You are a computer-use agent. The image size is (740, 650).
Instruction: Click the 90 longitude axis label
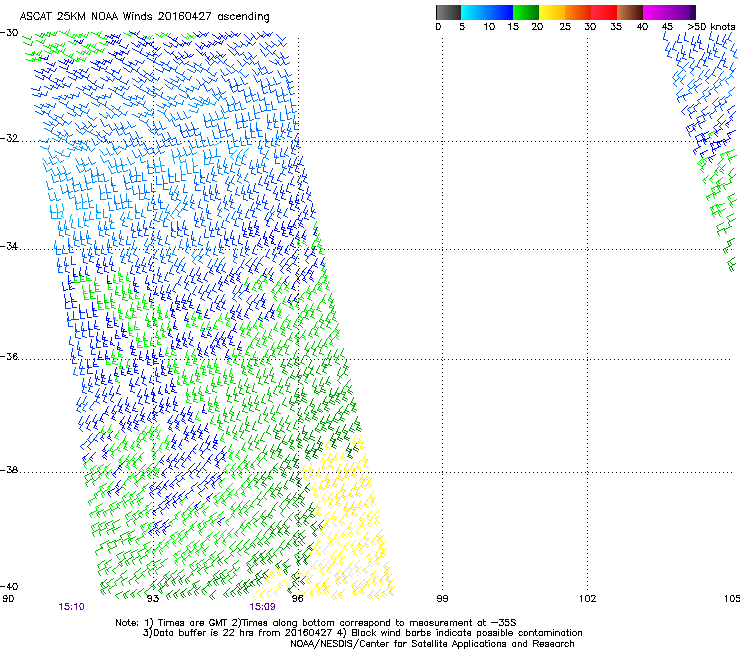pos(8,599)
